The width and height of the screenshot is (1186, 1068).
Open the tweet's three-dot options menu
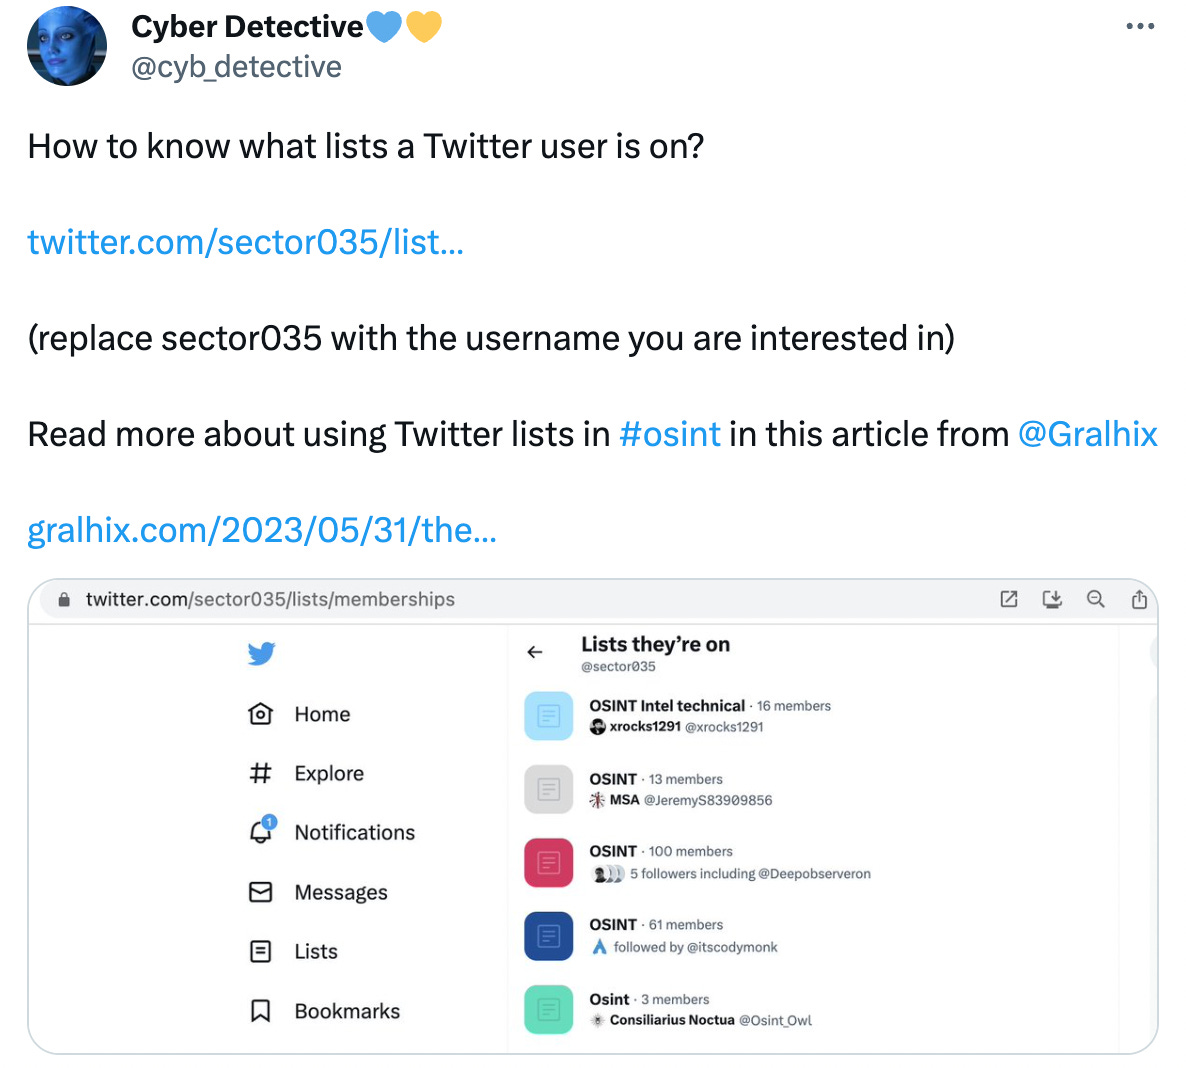pos(1140,26)
